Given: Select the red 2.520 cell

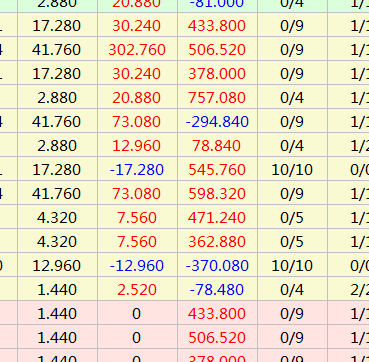Looking at the screenshot, I should point(137,289).
